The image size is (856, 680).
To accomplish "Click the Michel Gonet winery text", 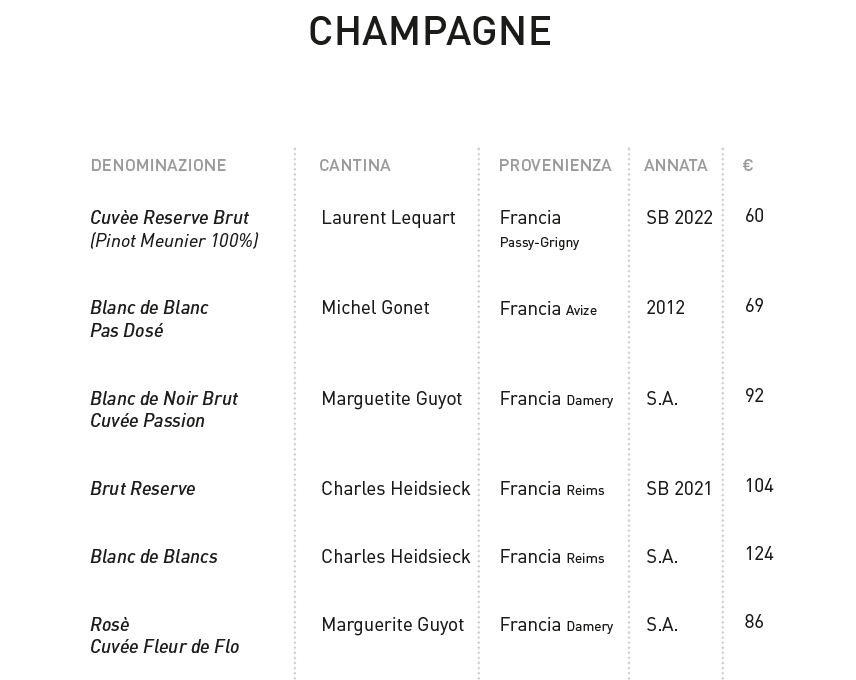I will pos(375,308).
